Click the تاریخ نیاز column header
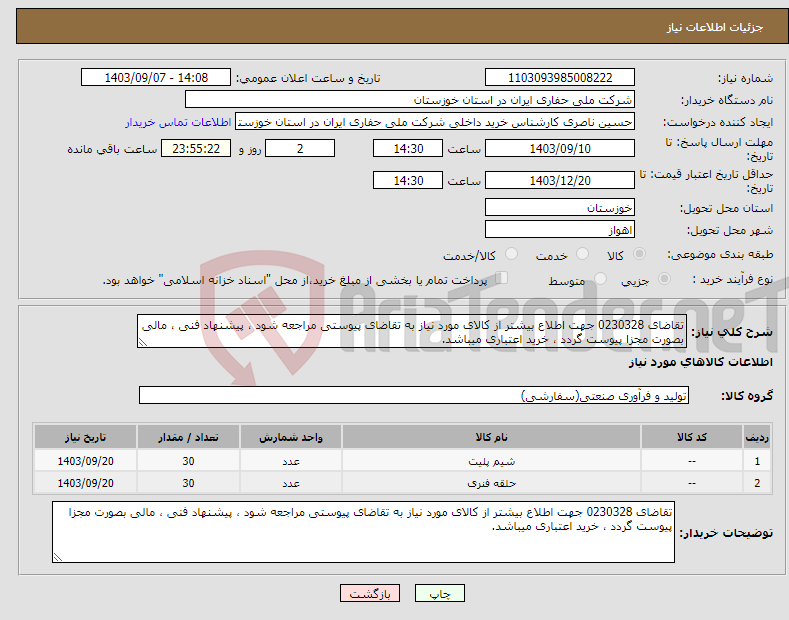The width and height of the screenshot is (789, 620). 86,437
